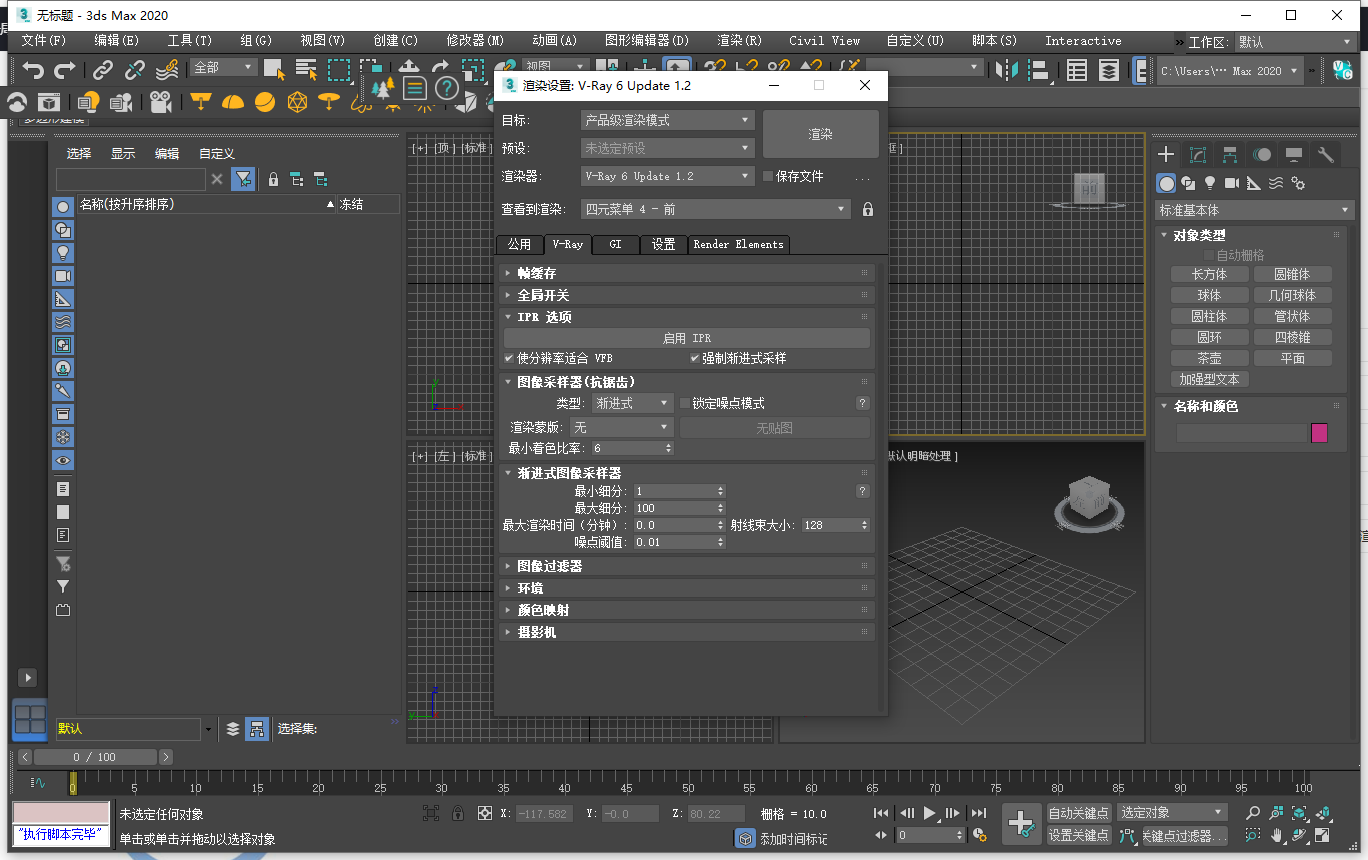1368x860 pixels.
Task: Click the Redo arrow in main toolbar
Action: [x=65, y=70]
